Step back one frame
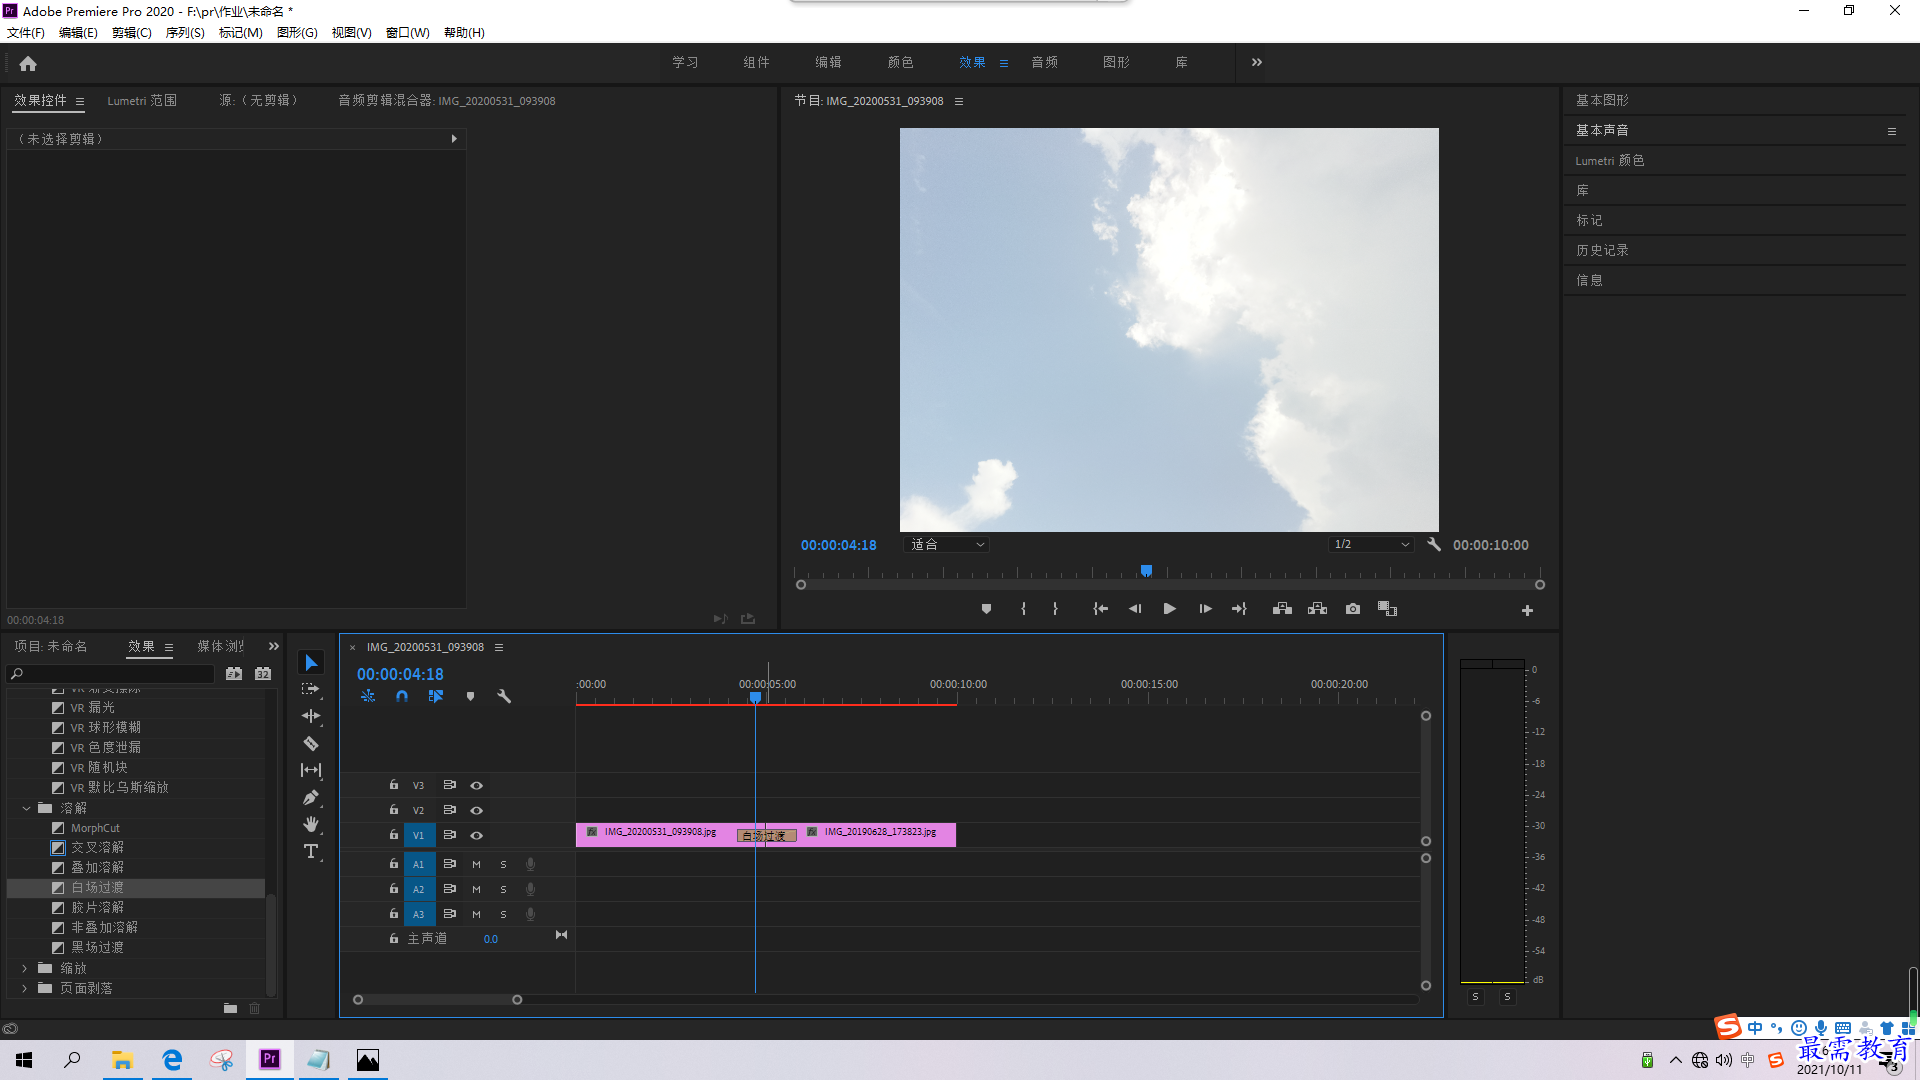Image resolution: width=1920 pixels, height=1080 pixels. [x=1135, y=609]
